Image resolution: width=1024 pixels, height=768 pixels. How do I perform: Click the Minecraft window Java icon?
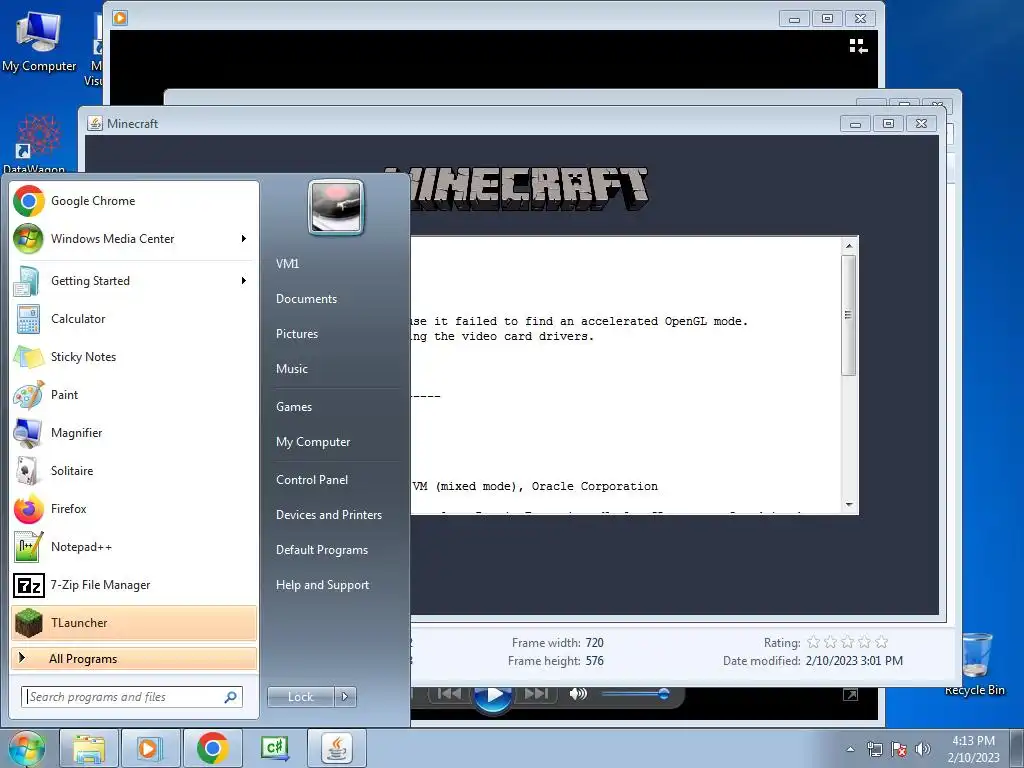point(95,123)
